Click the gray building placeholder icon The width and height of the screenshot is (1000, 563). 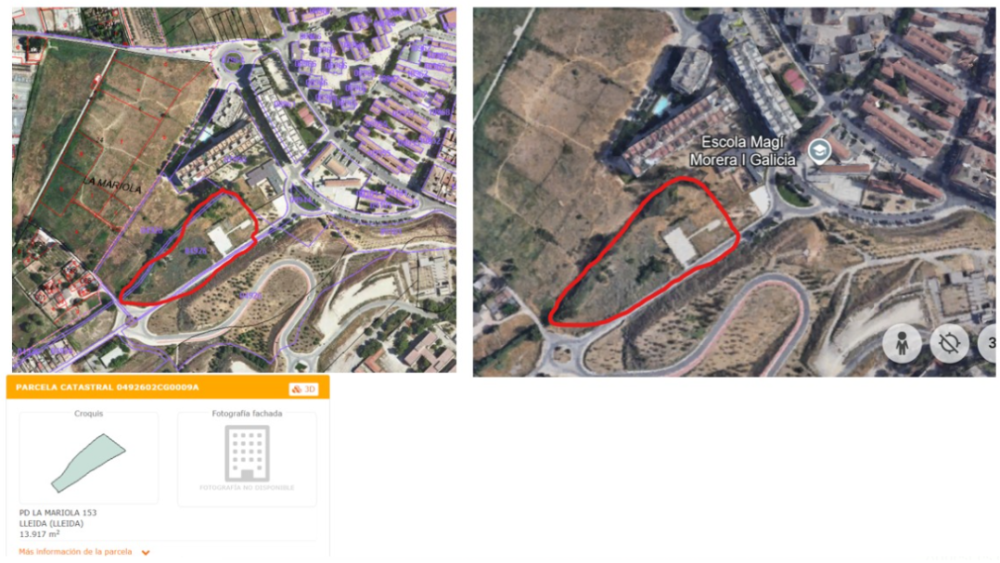pyautogui.click(x=247, y=453)
